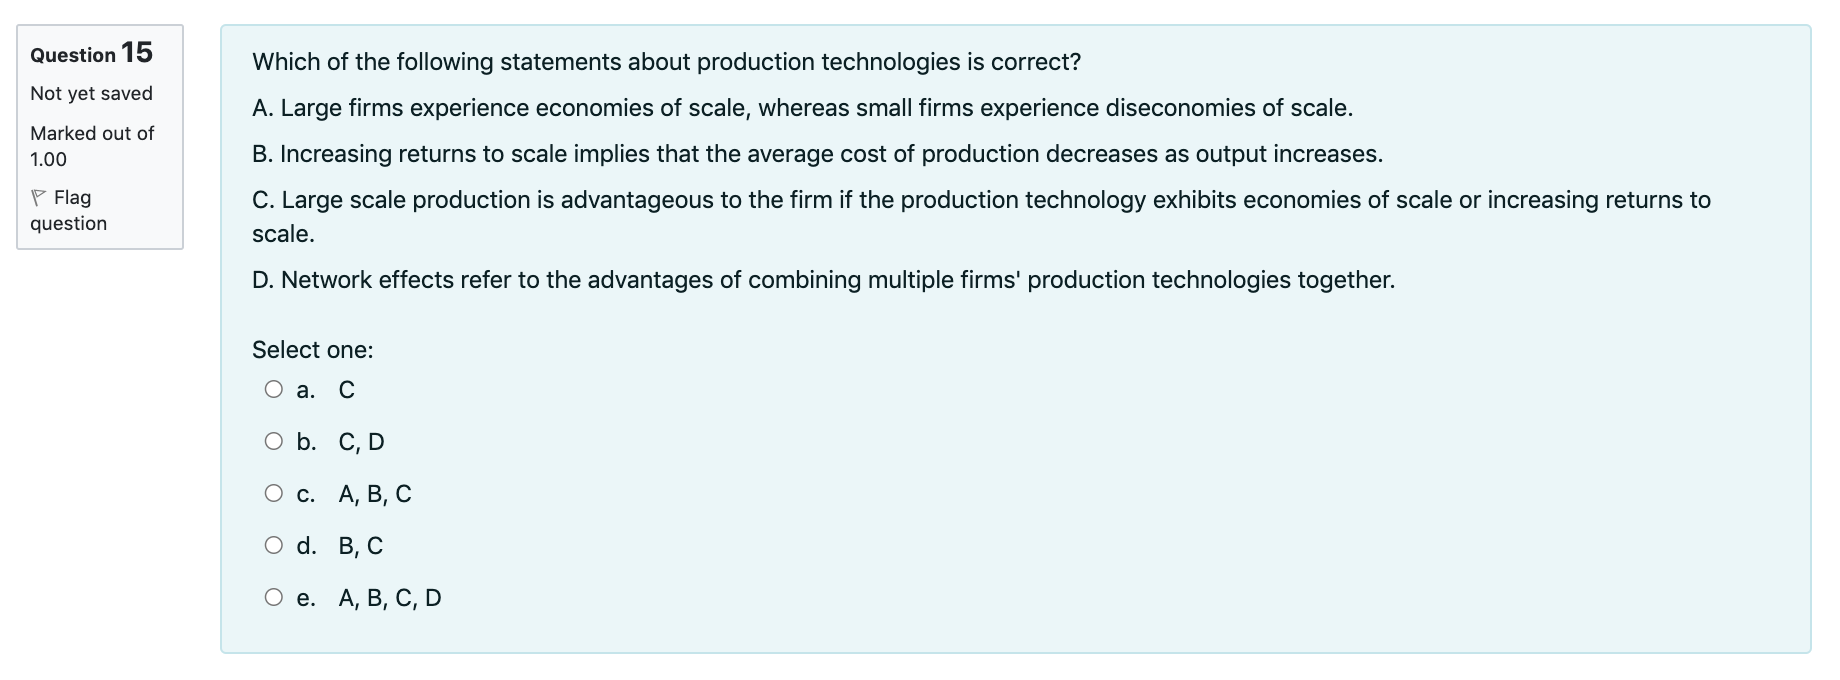
Task: Click the flag icon beside Flag question
Action: pos(40,197)
